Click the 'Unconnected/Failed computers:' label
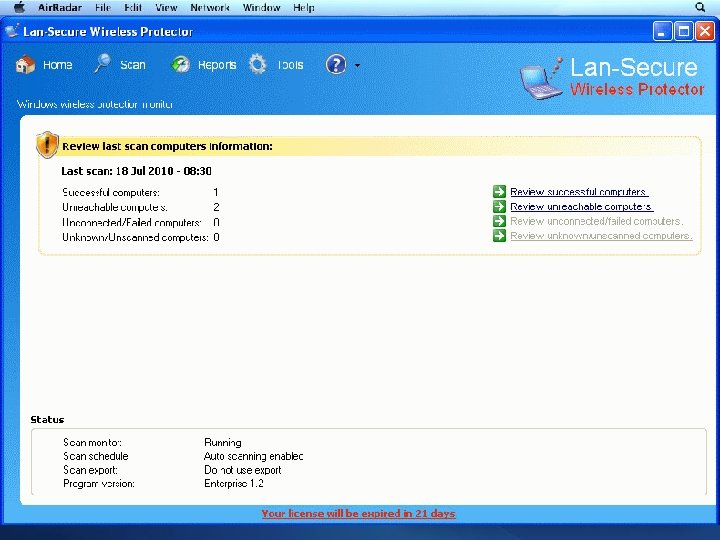This screenshot has height=540, width=720. [131, 223]
